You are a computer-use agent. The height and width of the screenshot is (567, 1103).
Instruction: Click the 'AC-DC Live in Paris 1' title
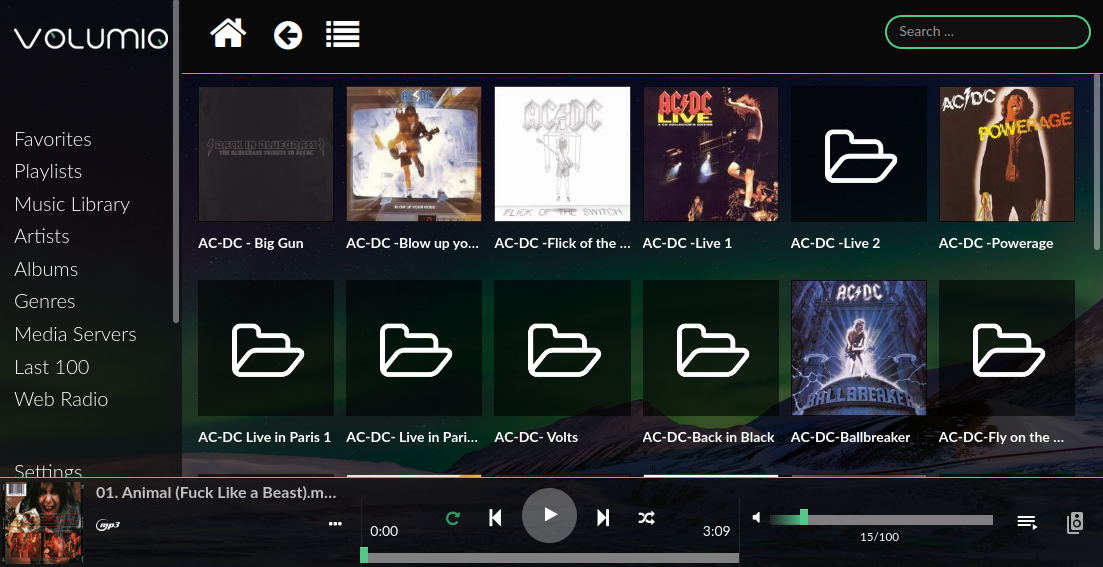click(264, 438)
